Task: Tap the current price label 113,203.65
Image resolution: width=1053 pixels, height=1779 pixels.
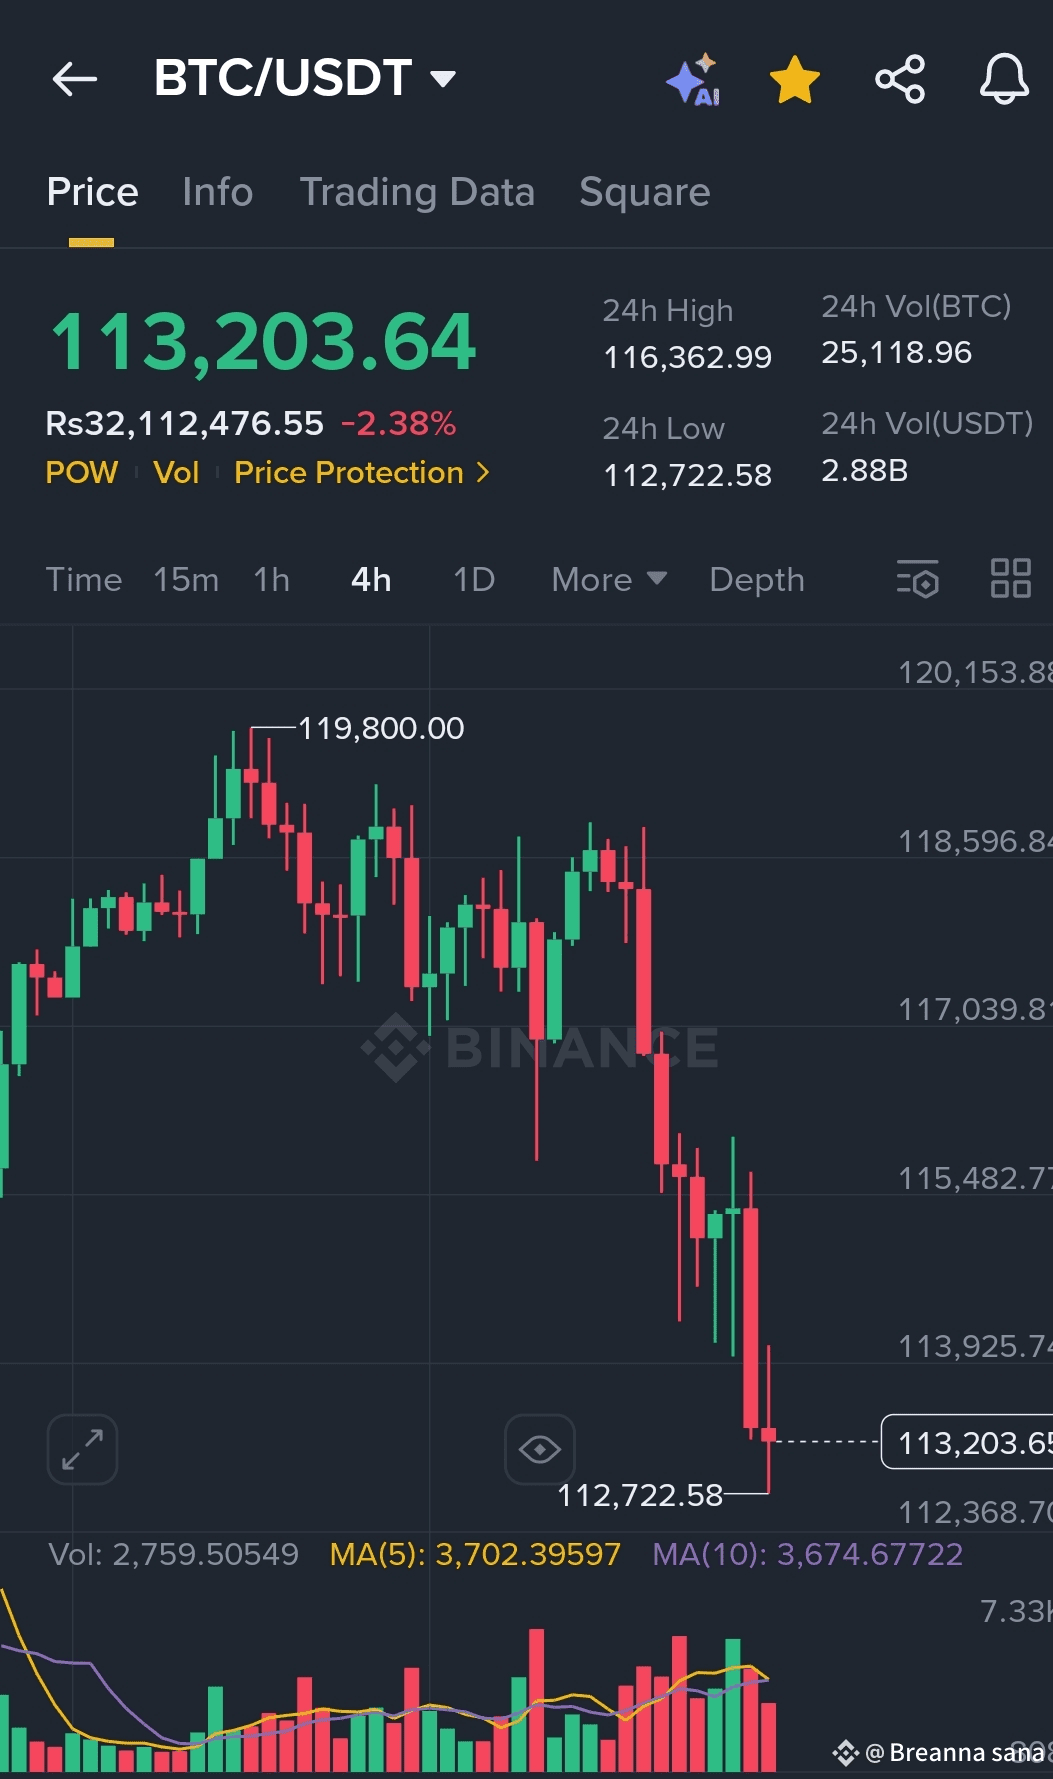Action: click(x=968, y=1442)
